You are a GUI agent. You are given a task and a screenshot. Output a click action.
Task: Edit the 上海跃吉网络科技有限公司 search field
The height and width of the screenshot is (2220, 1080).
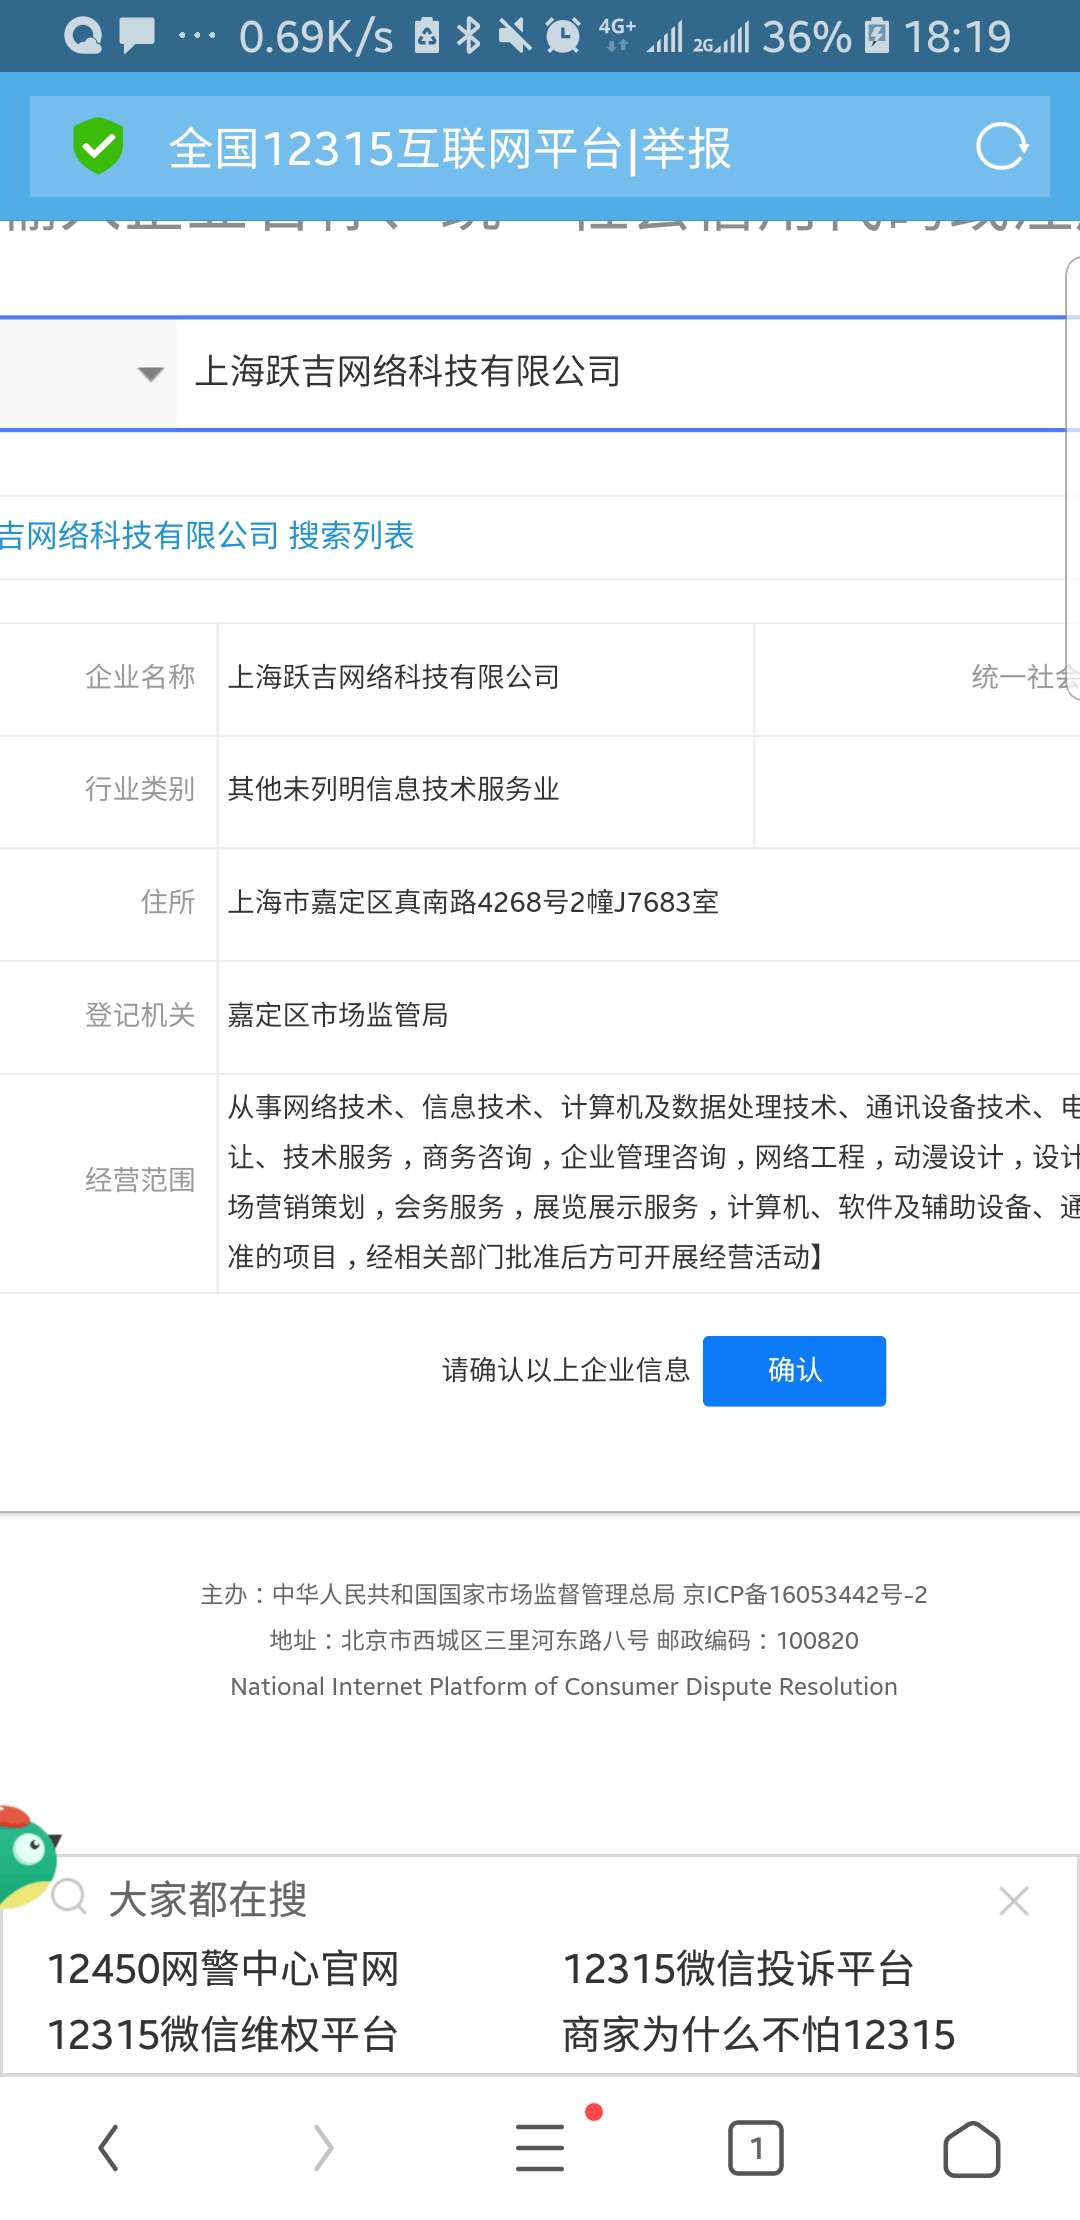[x=620, y=373]
